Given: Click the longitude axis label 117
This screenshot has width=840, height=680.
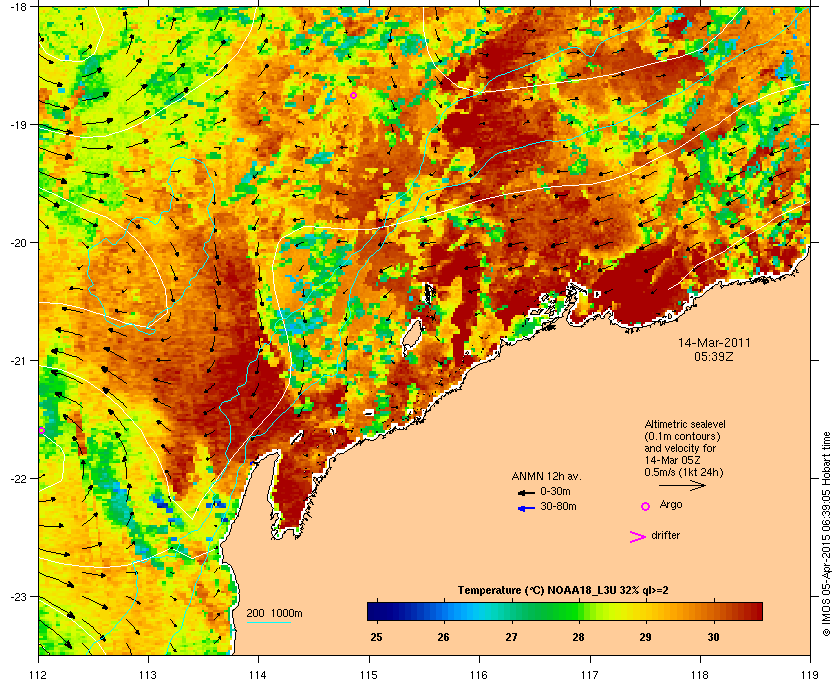Looking at the screenshot, I should (x=590, y=674).
